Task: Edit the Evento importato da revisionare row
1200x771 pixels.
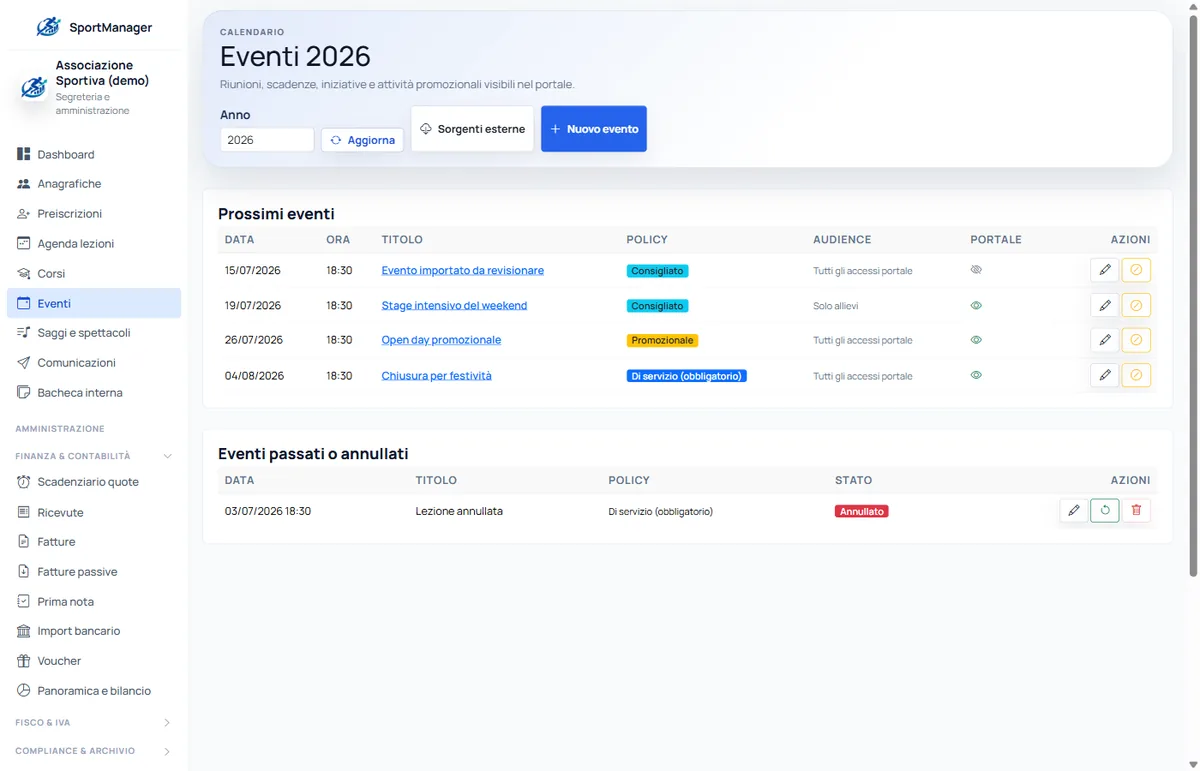Action: (x=1104, y=270)
